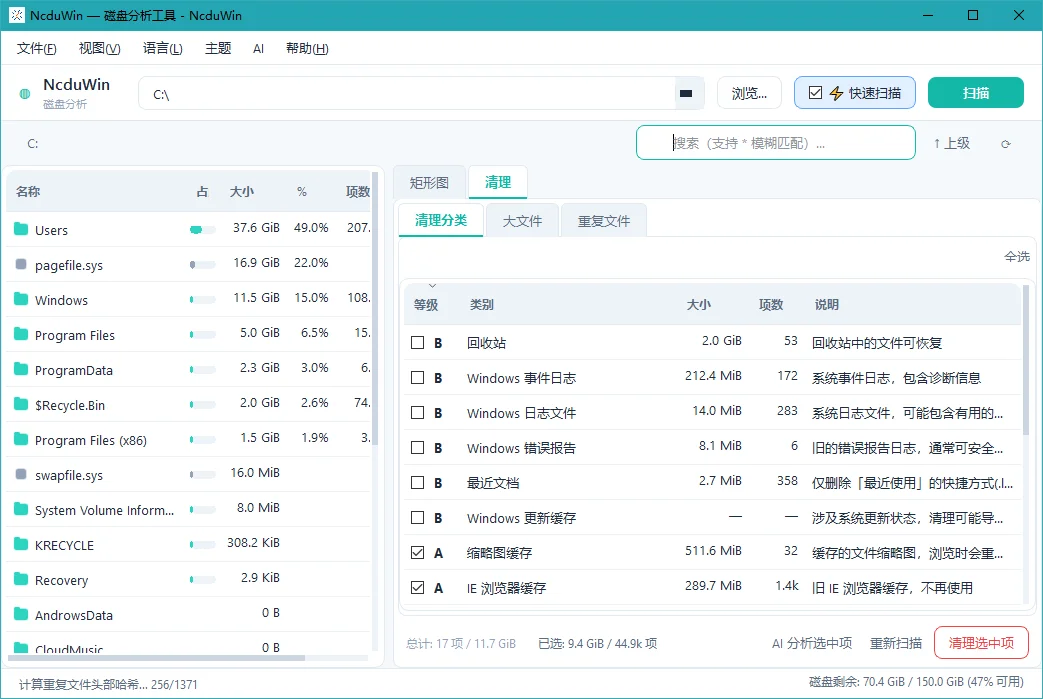Check the Windows 更新缓存 checkbox

pos(418,517)
